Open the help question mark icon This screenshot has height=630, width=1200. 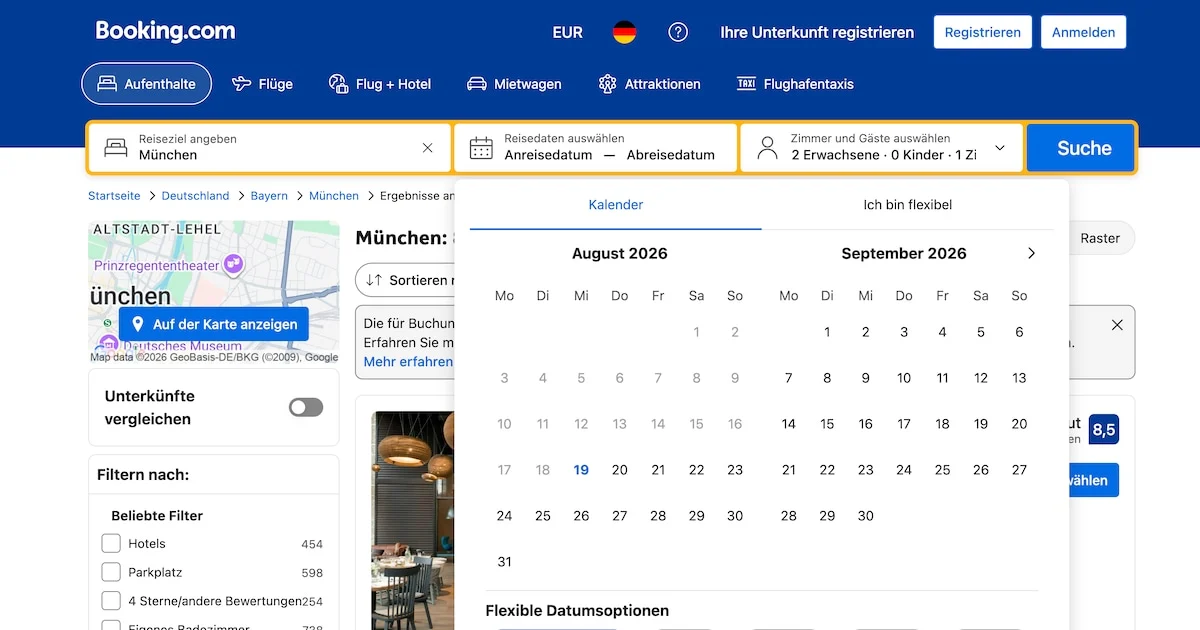(678, 32)
